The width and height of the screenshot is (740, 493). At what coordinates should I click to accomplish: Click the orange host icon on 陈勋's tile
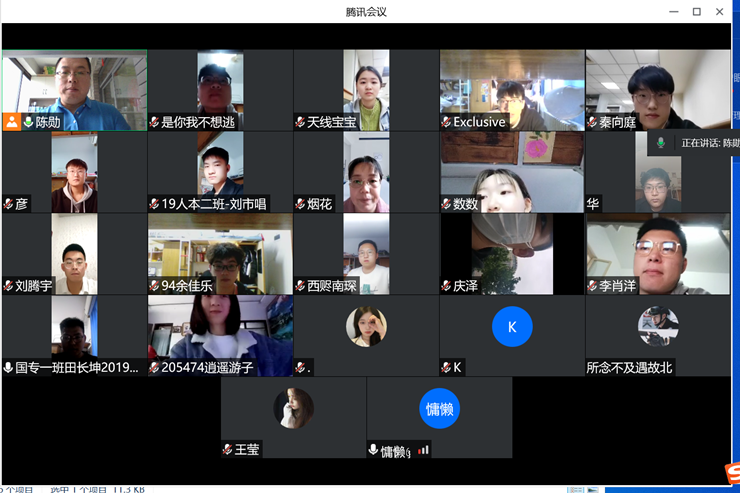click(12, 122)
